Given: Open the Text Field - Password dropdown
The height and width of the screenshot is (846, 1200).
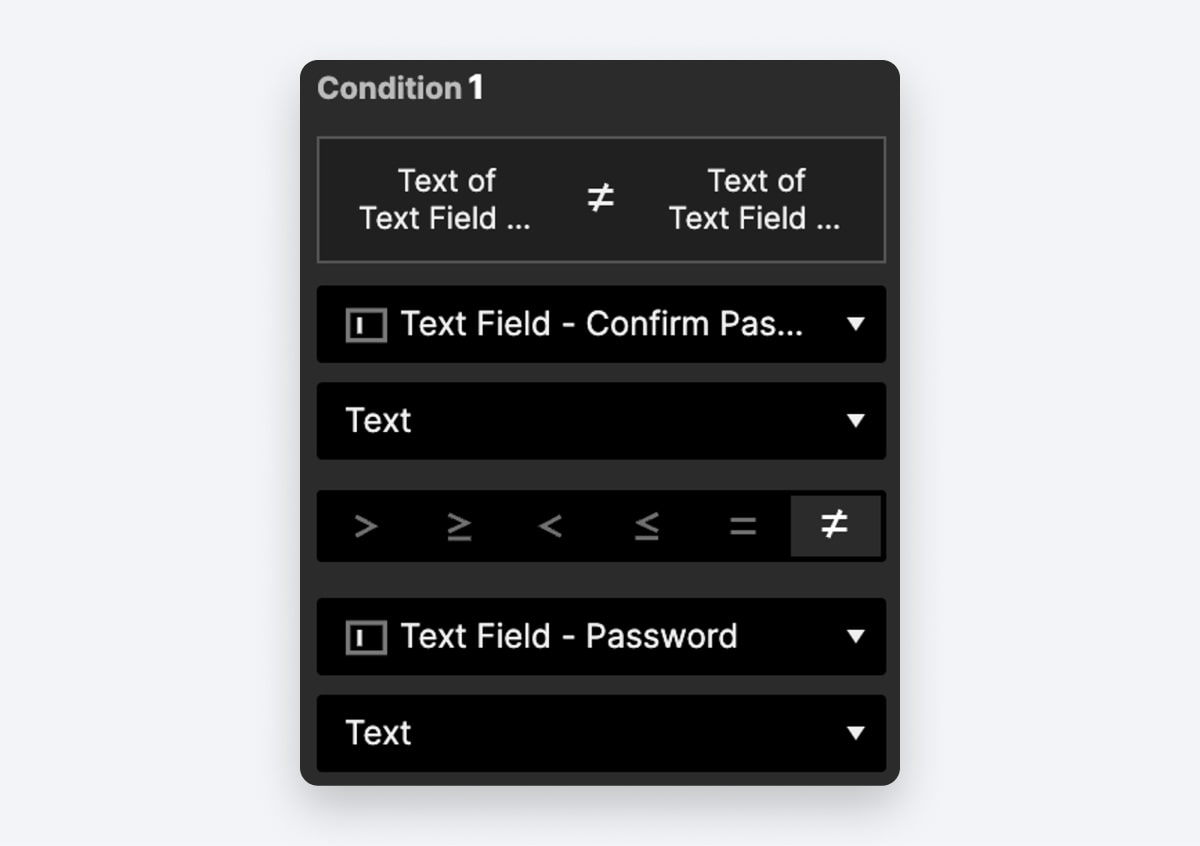Looking at the screenshot, I should point(600,636).
